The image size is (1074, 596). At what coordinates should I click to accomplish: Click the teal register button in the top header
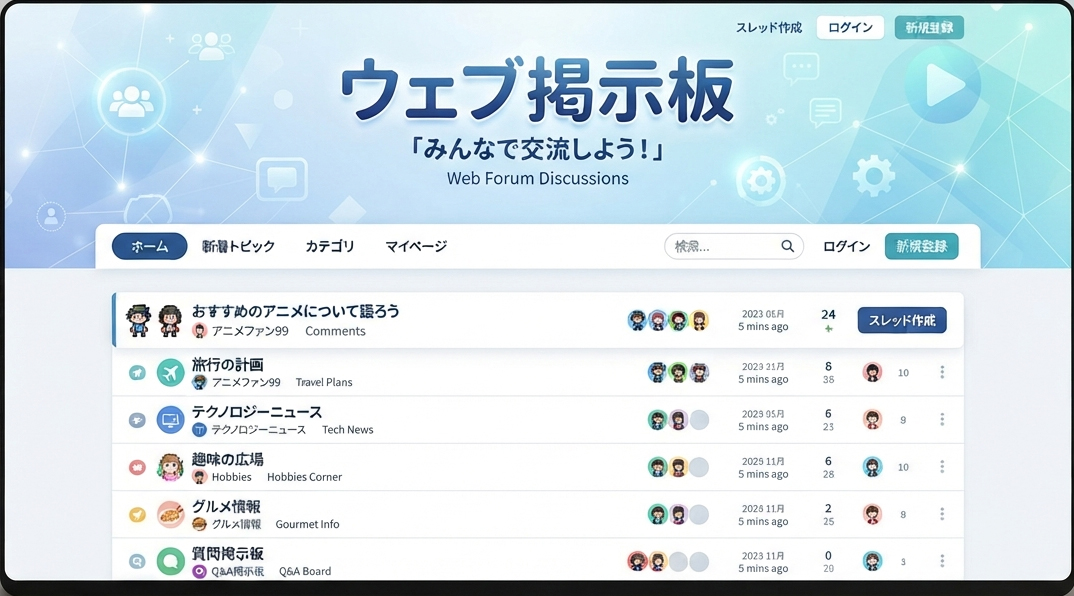click(x=929, y=27)
